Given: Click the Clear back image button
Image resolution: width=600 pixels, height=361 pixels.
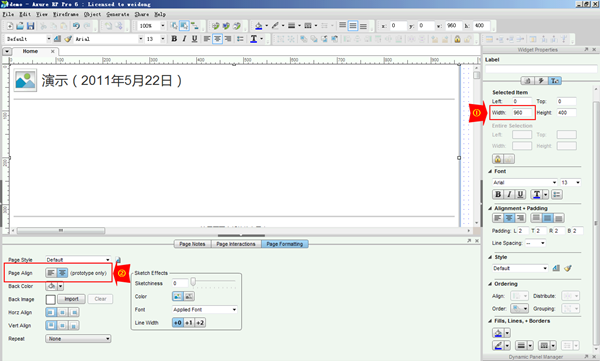Looking at the screenshot, I should coord(101,299).
